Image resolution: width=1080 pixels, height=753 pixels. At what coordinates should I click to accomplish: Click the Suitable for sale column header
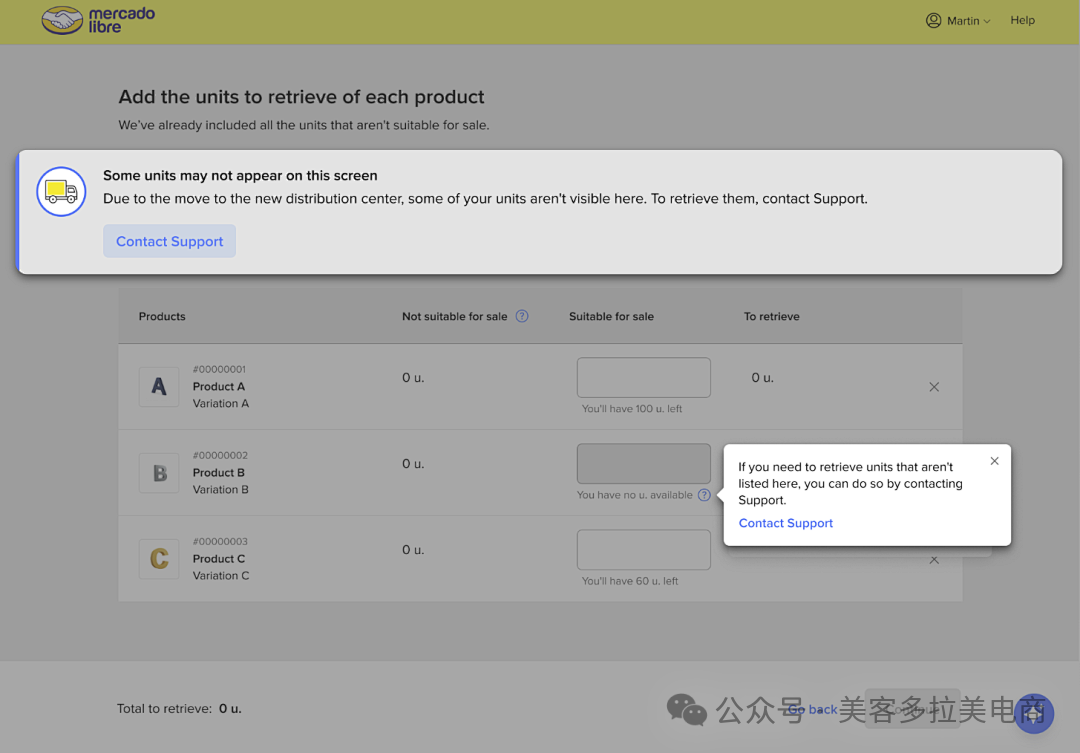pyautogui.click(x=611, y=316)
